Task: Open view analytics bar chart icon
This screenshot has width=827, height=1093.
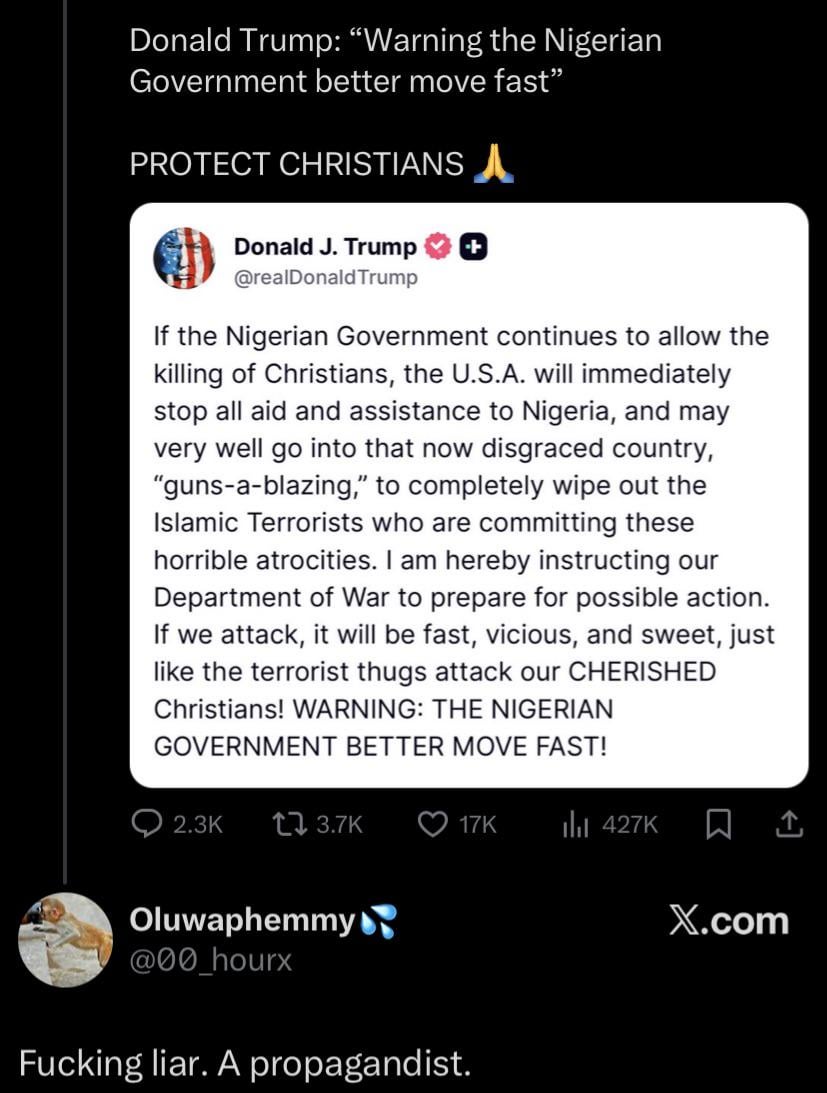Action: coord(574,823)
